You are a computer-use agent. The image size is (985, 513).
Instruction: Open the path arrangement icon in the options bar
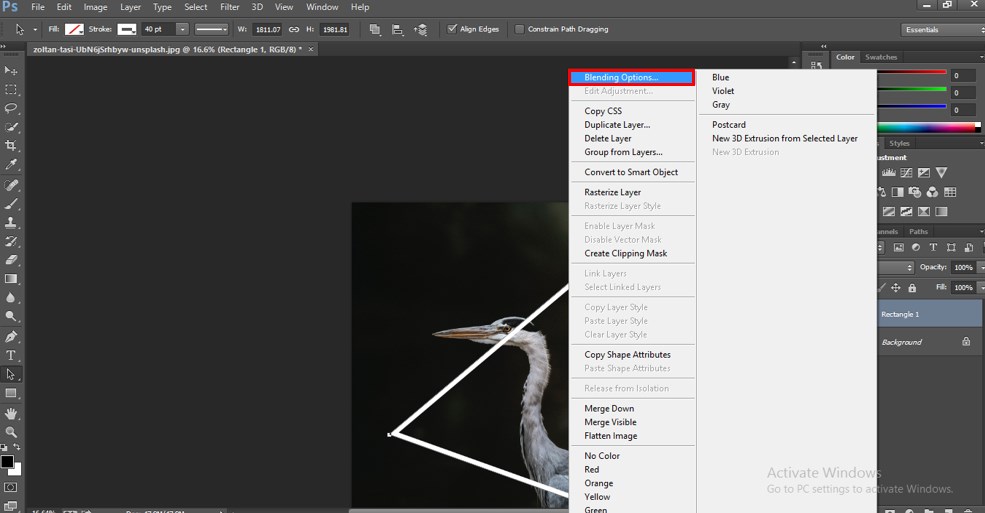[x=421, y=30]
